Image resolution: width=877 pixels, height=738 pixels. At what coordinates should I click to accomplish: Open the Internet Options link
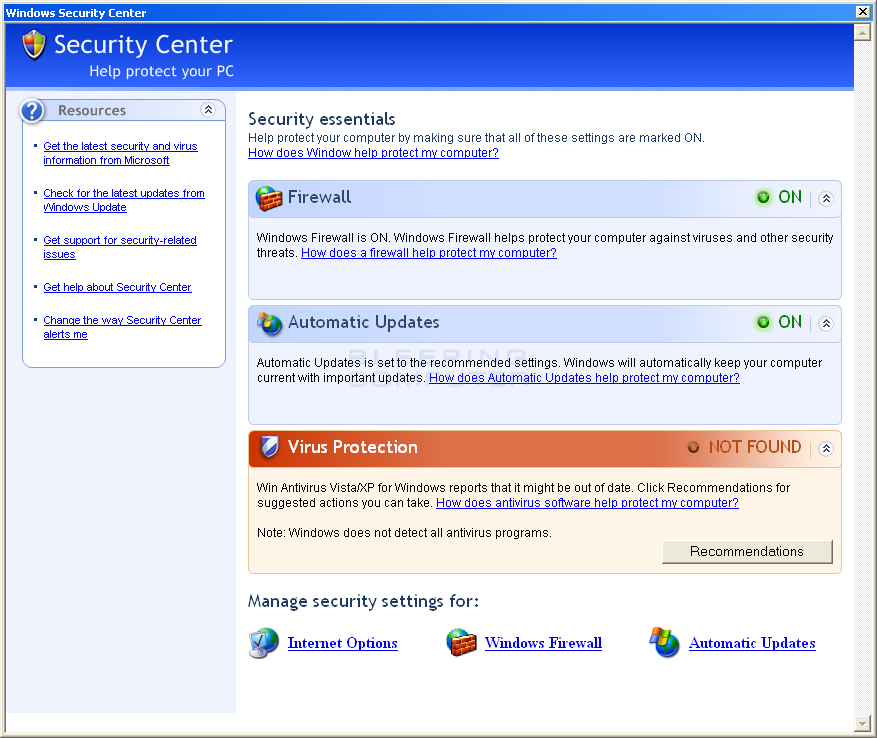pyautogui.click(x=342, y=643)
